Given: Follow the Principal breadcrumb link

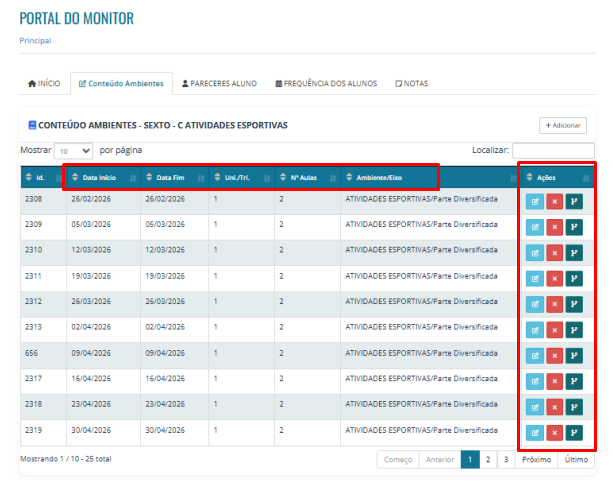Looking at the screenshot, I should [36, 41].
